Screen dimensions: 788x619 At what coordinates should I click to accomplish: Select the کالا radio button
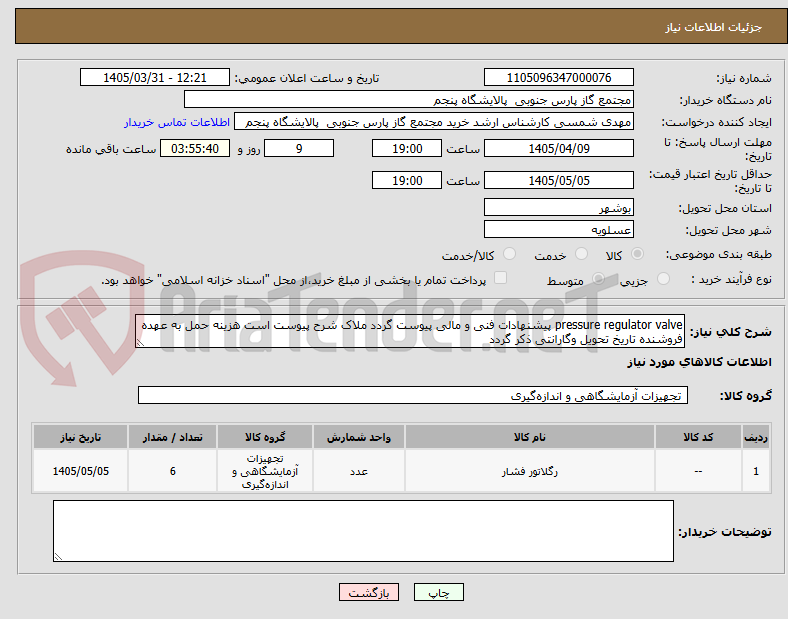pos(637,254)
